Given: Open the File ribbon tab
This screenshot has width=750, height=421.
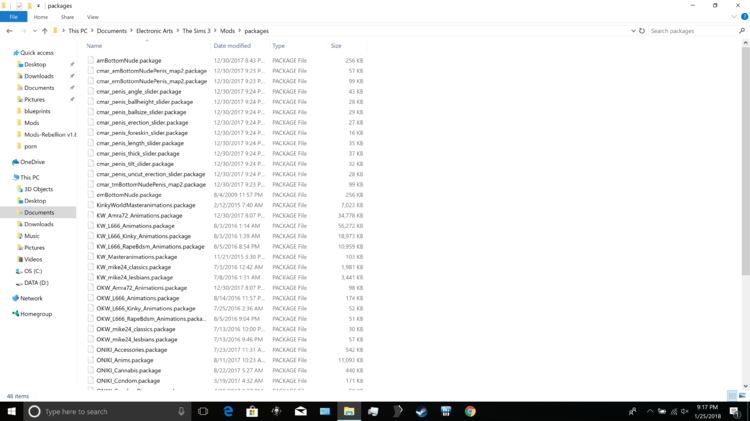Looking at the screenshot, I should [13, 17].
